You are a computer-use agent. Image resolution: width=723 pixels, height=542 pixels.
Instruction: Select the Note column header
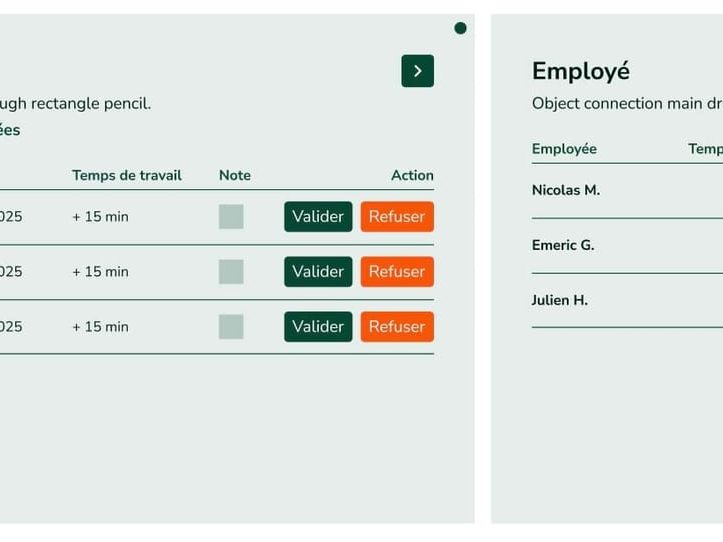(235, 176)
